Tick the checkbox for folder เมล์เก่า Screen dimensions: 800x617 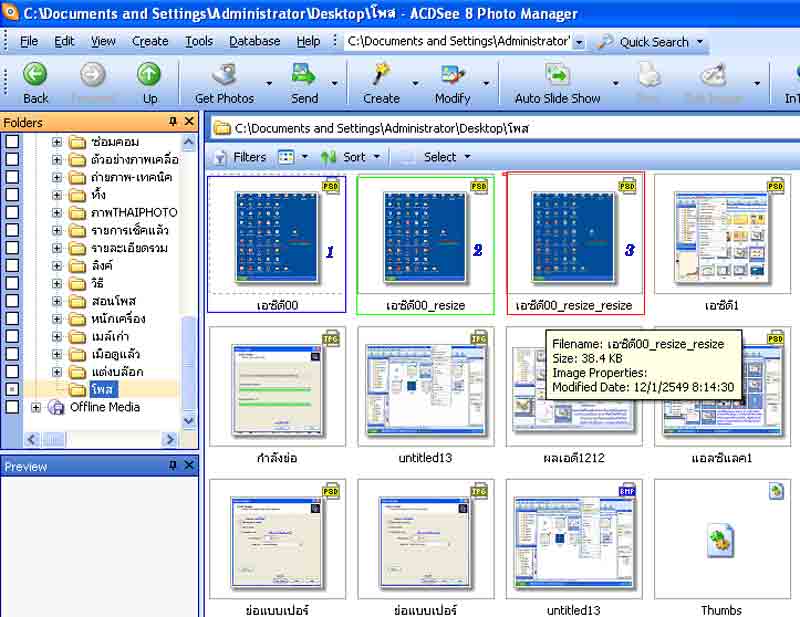point(12,336)
